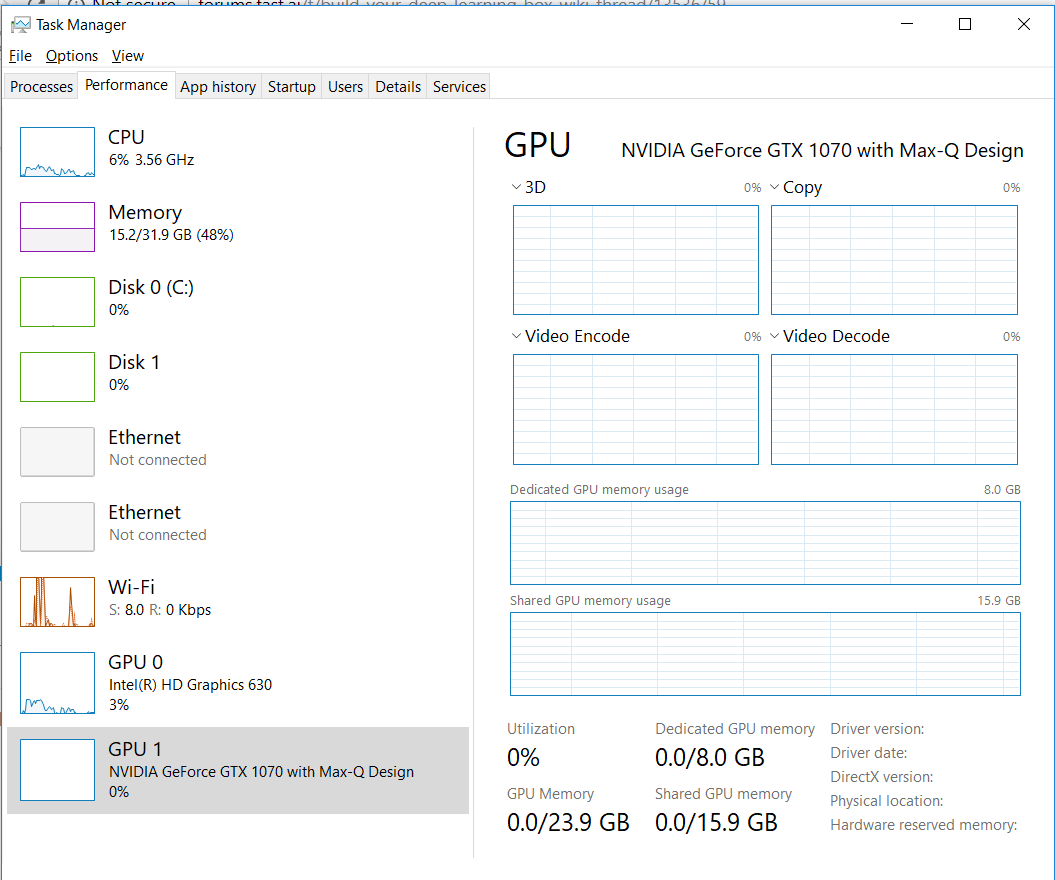Viewport: 1055px width, 880px height.
Task: Expand the 3D engine dropdown chevron
Action: pos(516,187)
